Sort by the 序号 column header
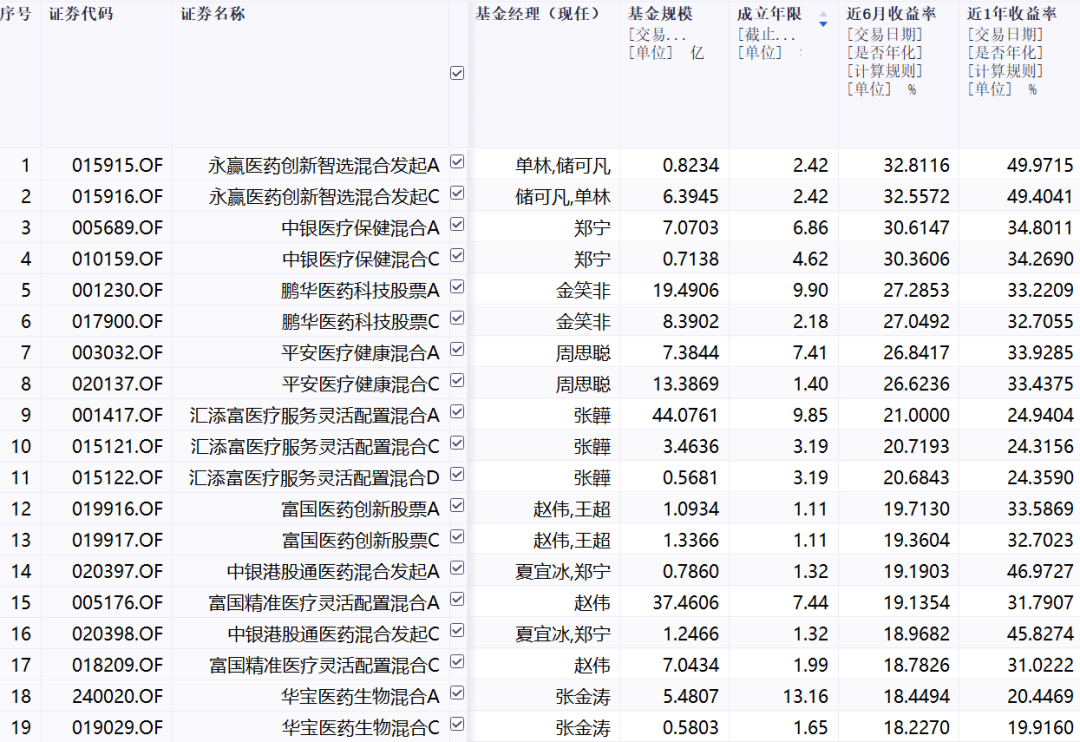Viewport: 1080px width, 742px height. point(15,14)
